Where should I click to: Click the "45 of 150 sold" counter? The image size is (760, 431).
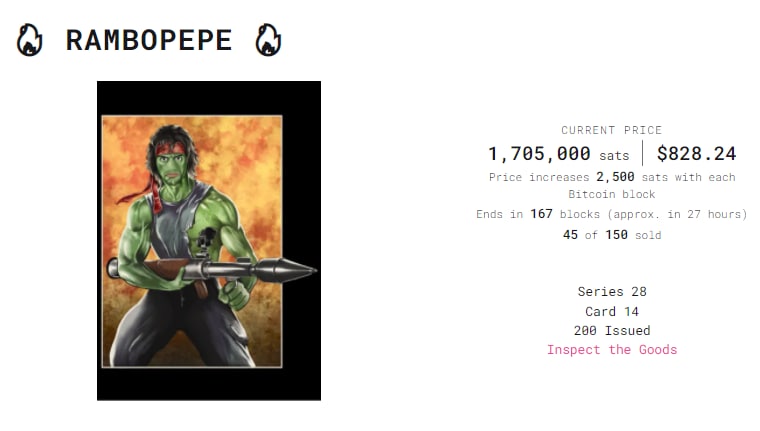[611, 235]
